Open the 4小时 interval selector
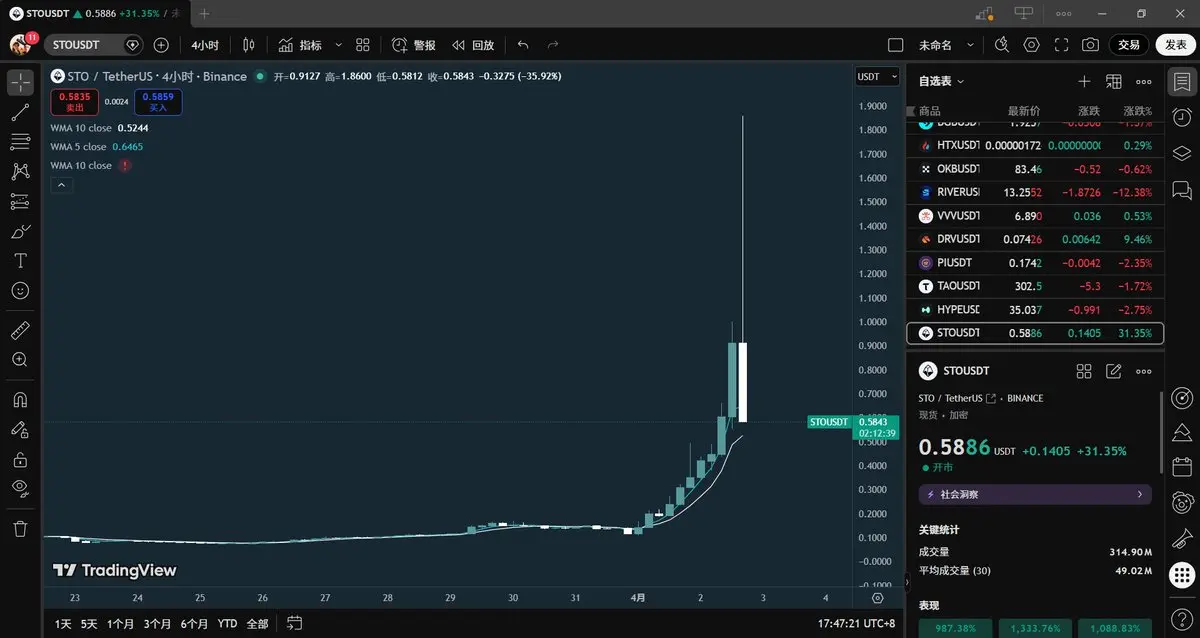 pyautogui.click(x=205, y=45)
